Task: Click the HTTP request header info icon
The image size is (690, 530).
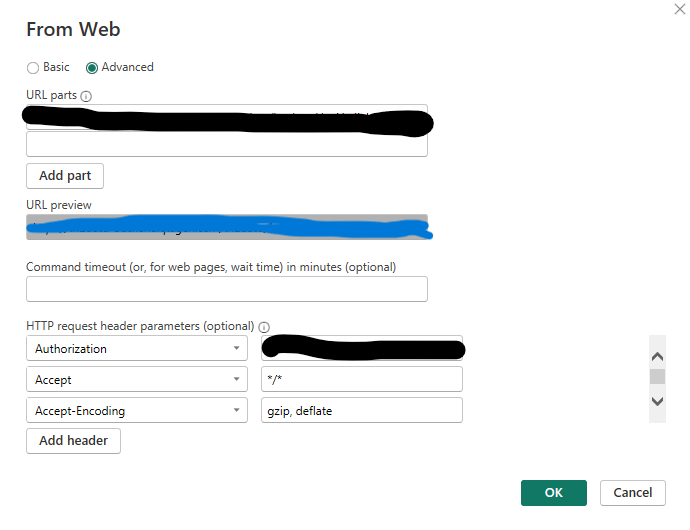Action: pyautogui.click(x=264, y=327)
